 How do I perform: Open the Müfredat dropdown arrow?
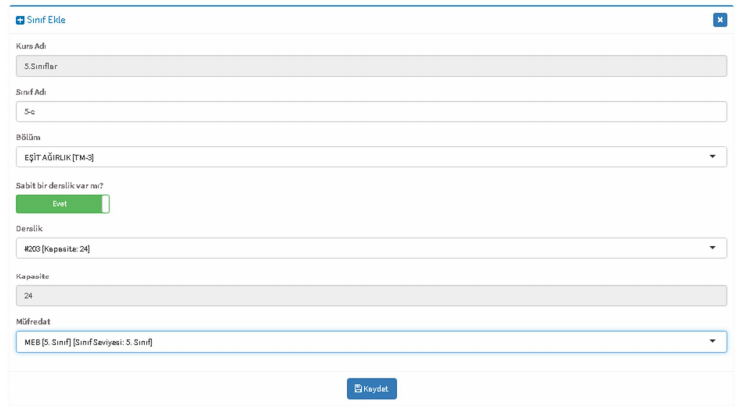(712, 341)
